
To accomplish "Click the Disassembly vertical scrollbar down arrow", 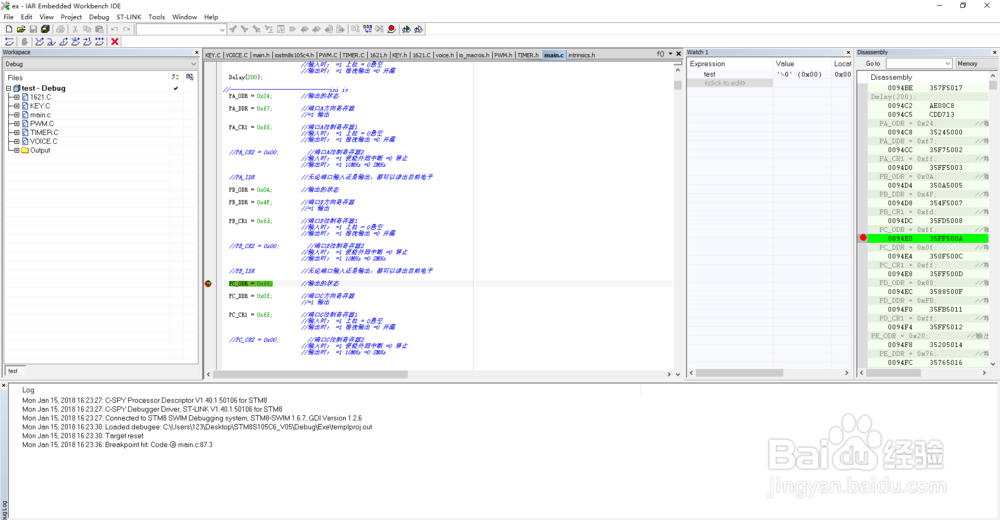I will 992,364.
